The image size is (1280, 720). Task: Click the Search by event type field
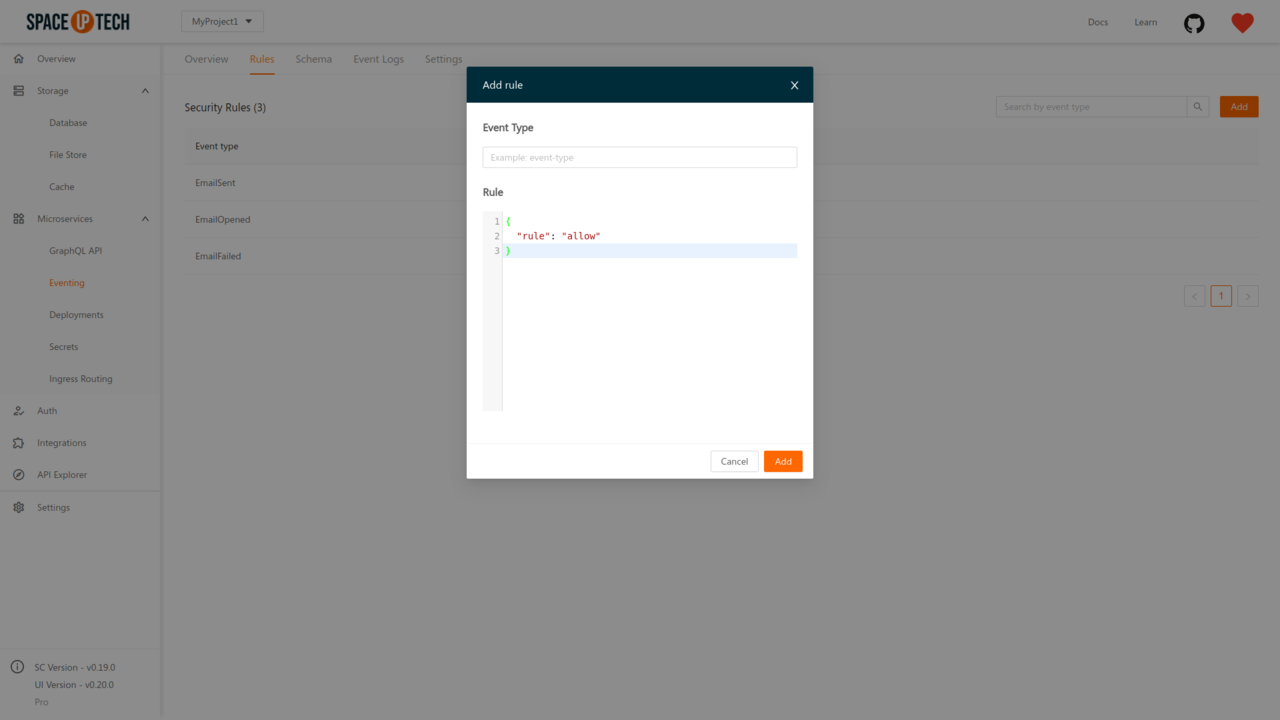click(x=1091, y=107)
